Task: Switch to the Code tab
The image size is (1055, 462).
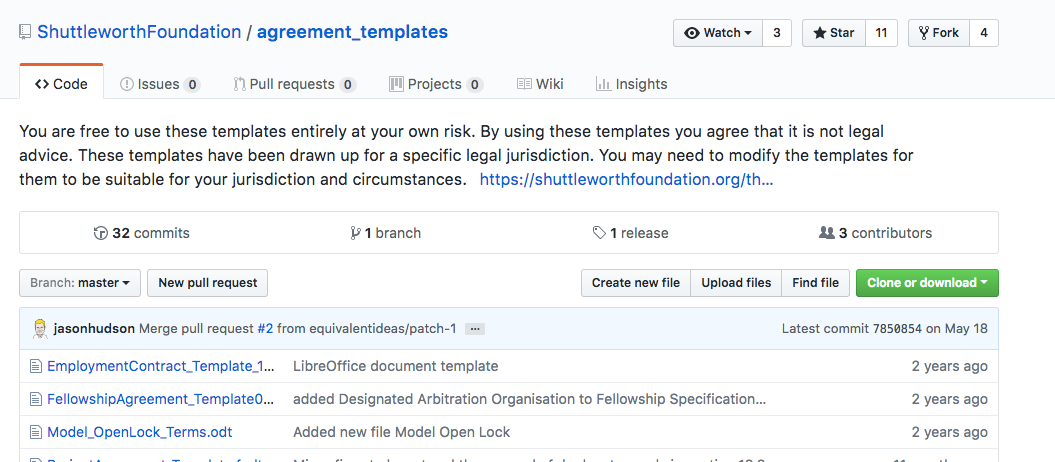Action: (61, 84)
